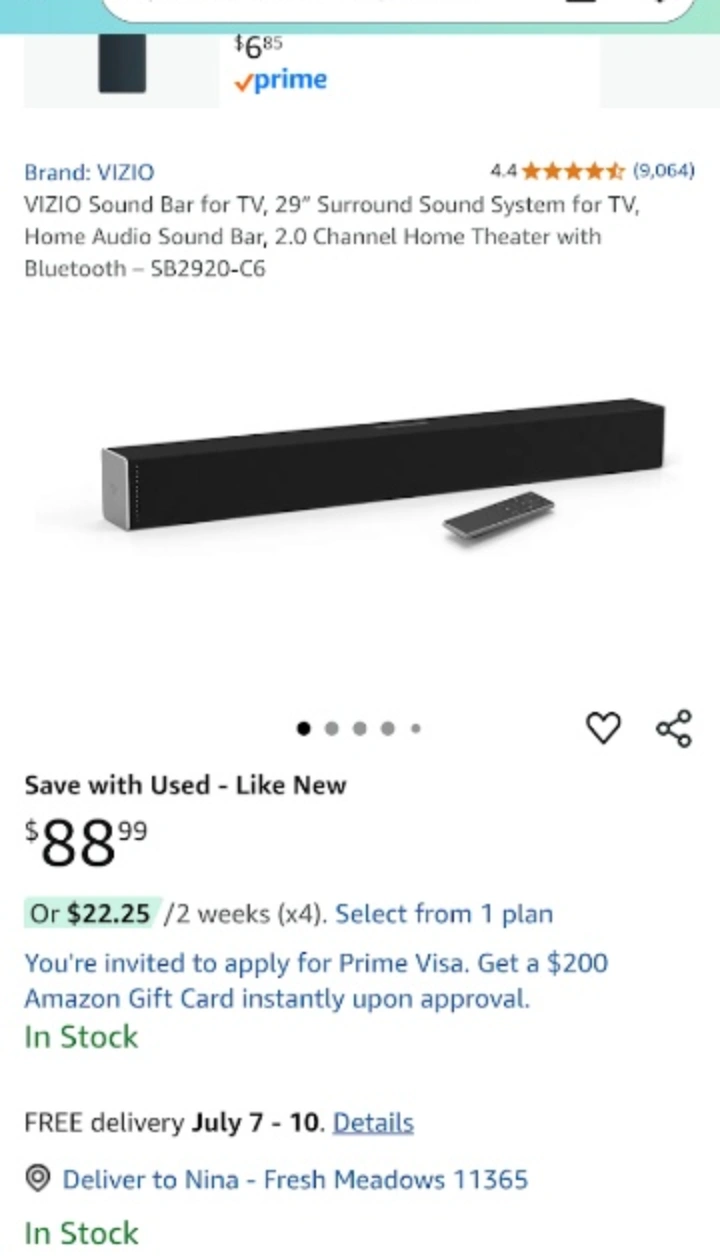
Task: Open the Prime Visa gift card offer
Action: [x=316, y=981]
